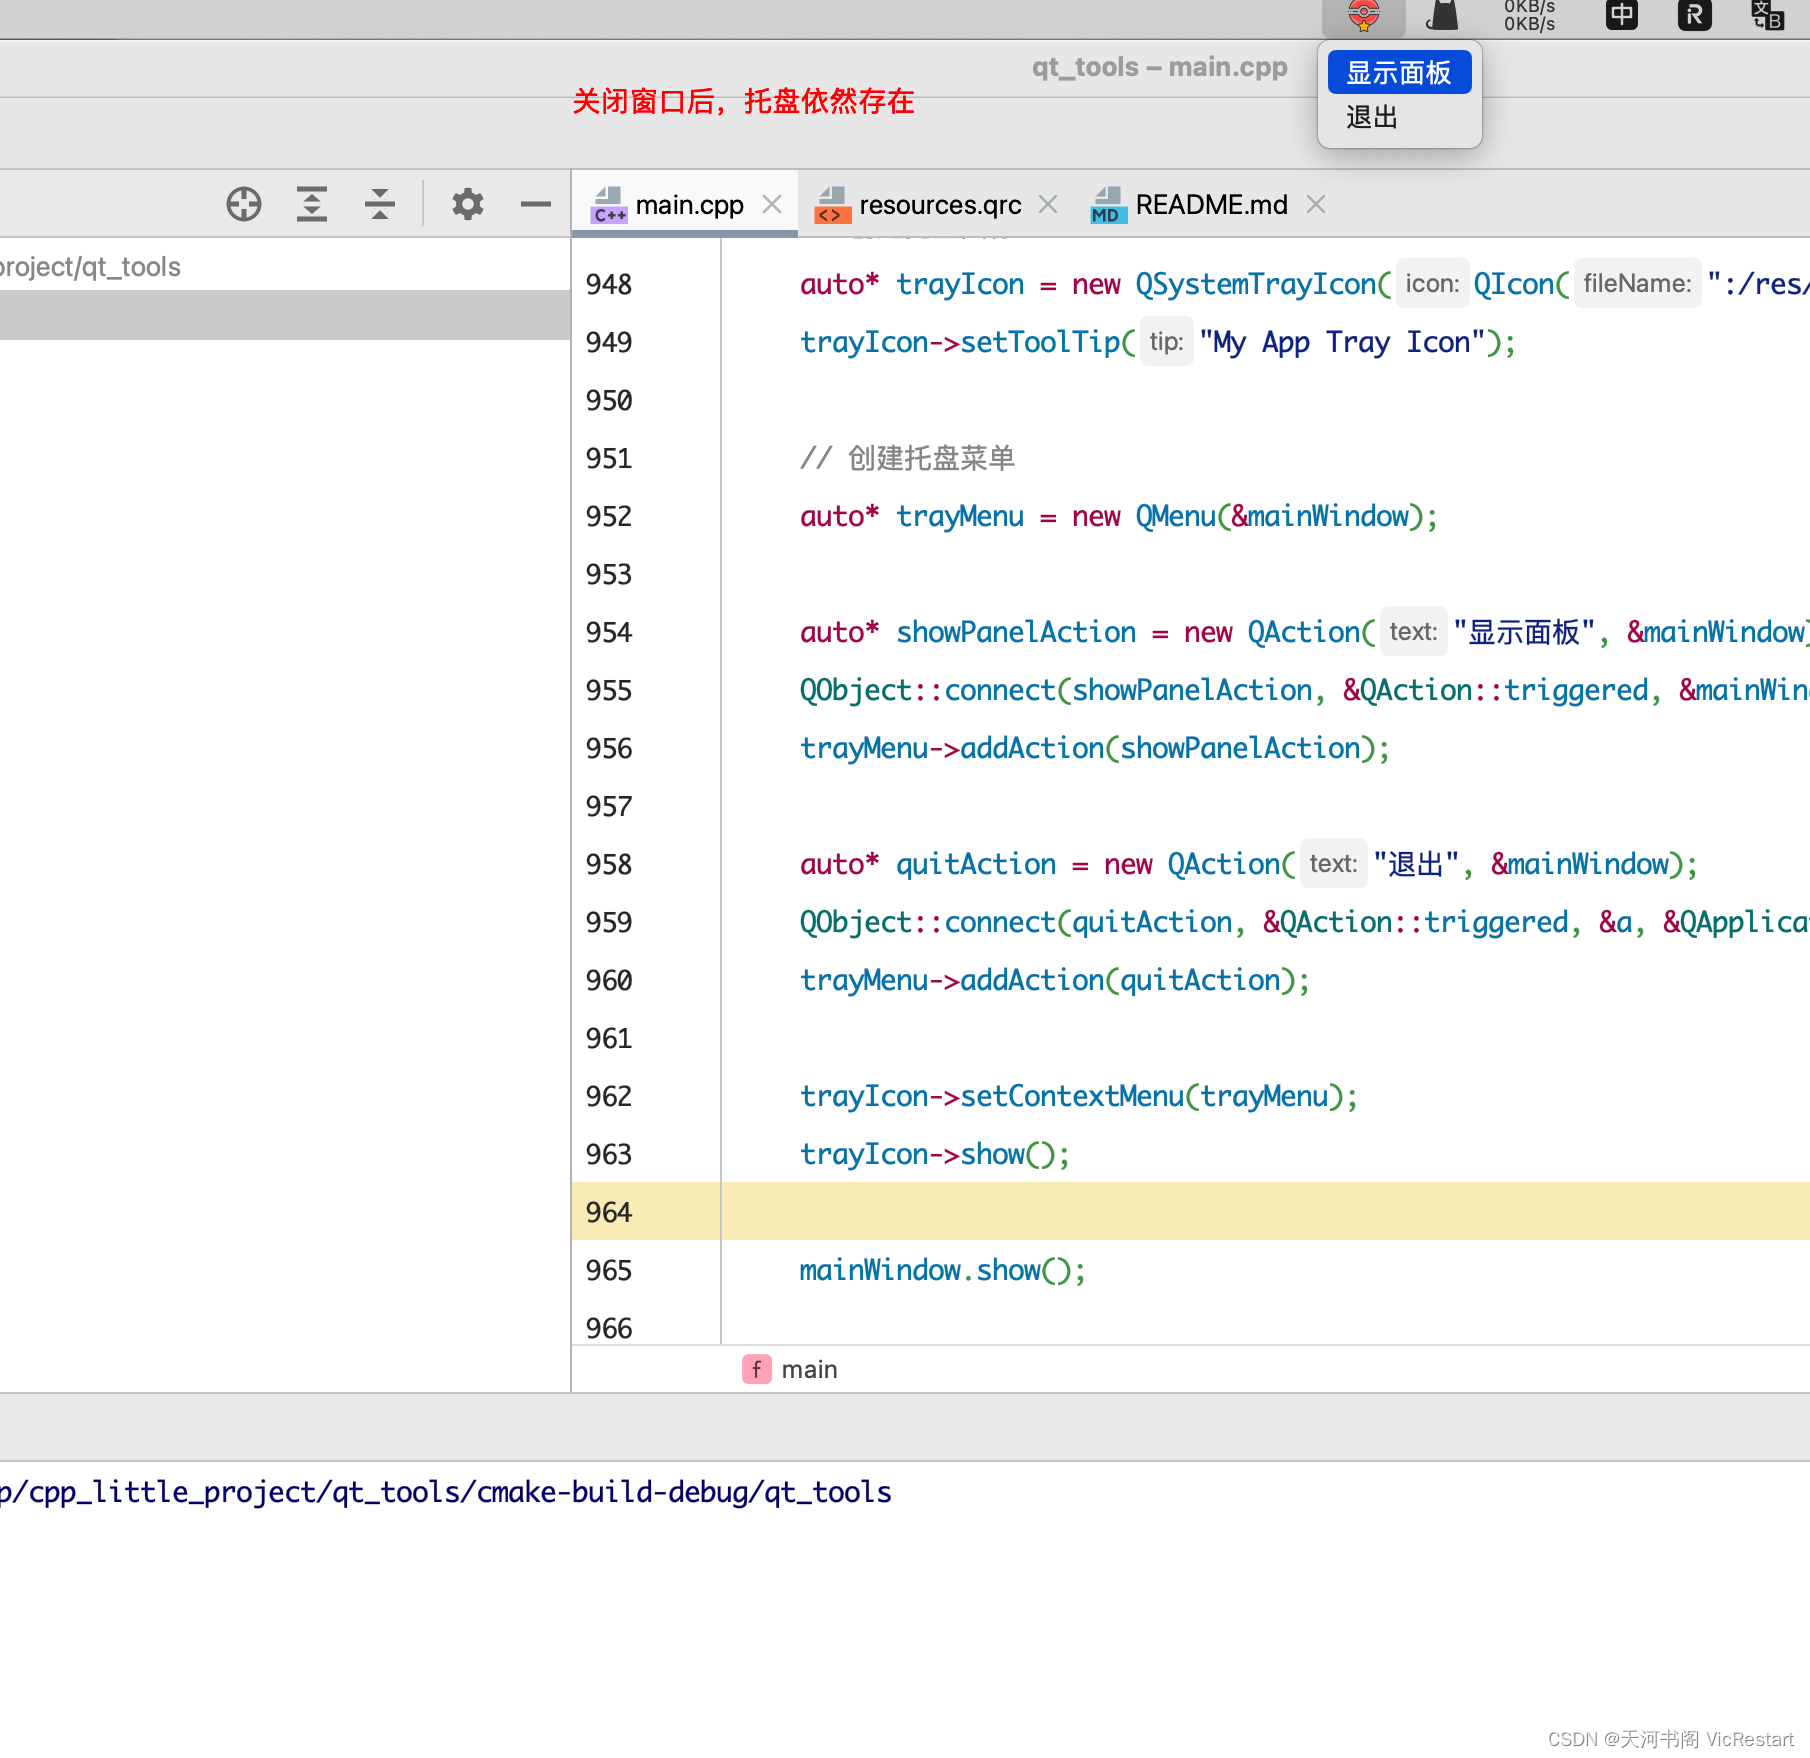Viewport: 1810px width, 1758px height.
Task: Click the // 创建托盘菜单 comment line
Action: coord(907,458)
